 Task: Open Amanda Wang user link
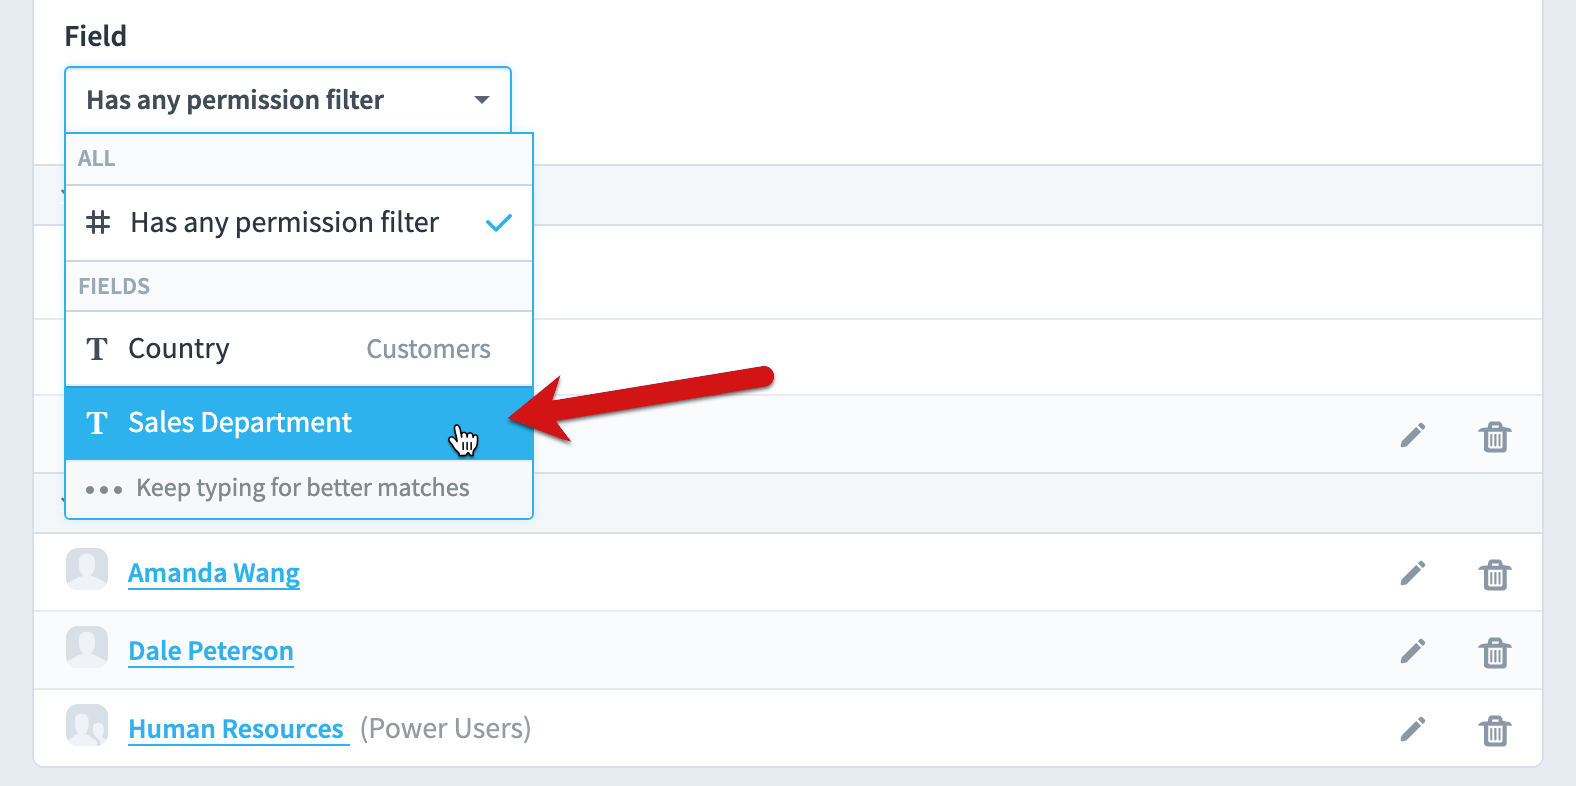coord(214,573)
